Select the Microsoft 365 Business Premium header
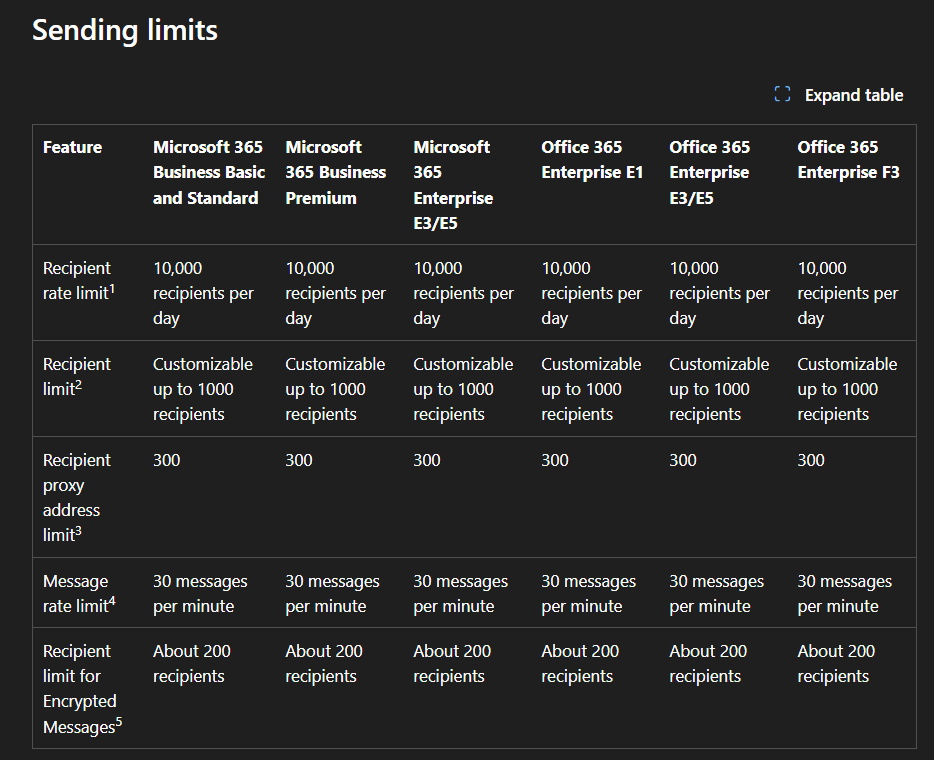This screenshot has height=760, width=934. [335, 172]
